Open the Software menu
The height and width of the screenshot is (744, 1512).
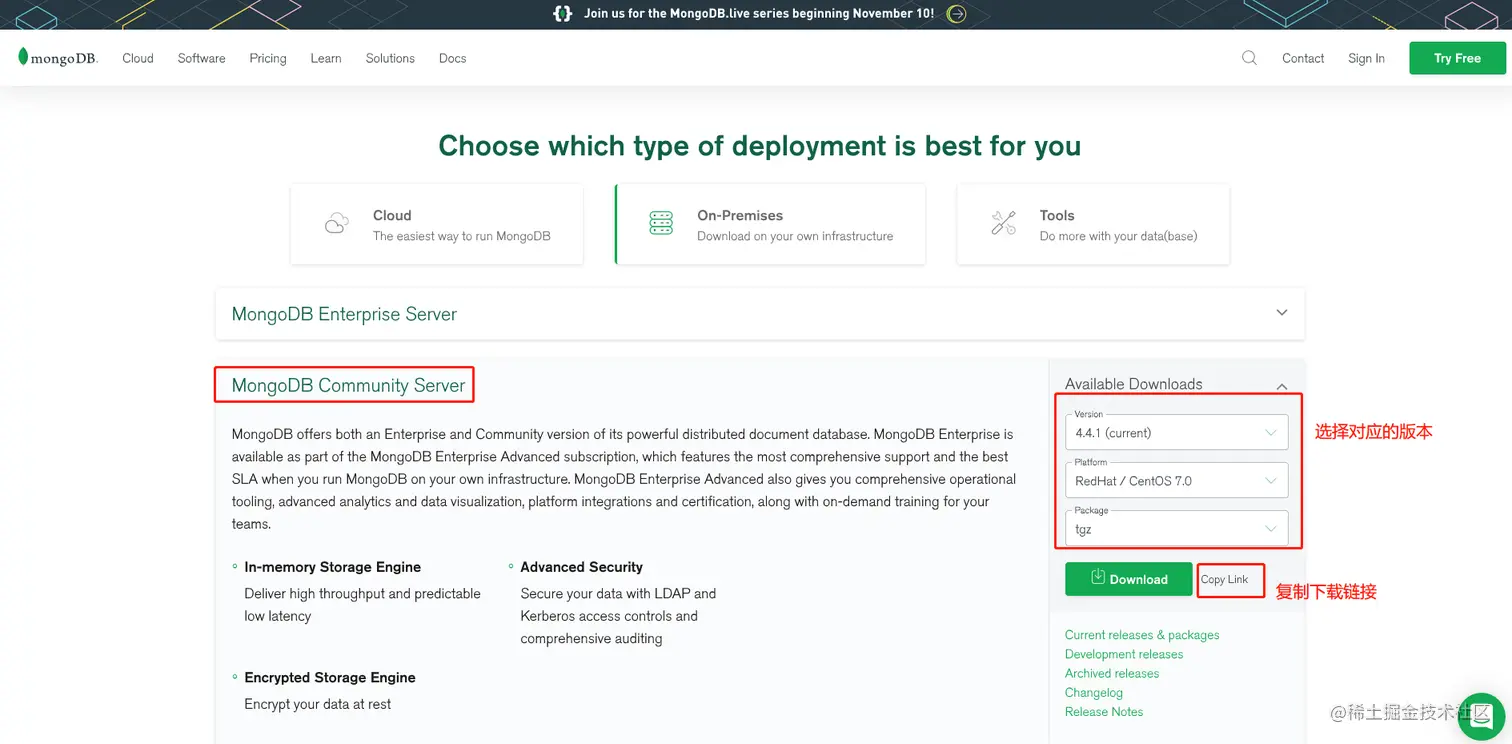click(201, 58)
